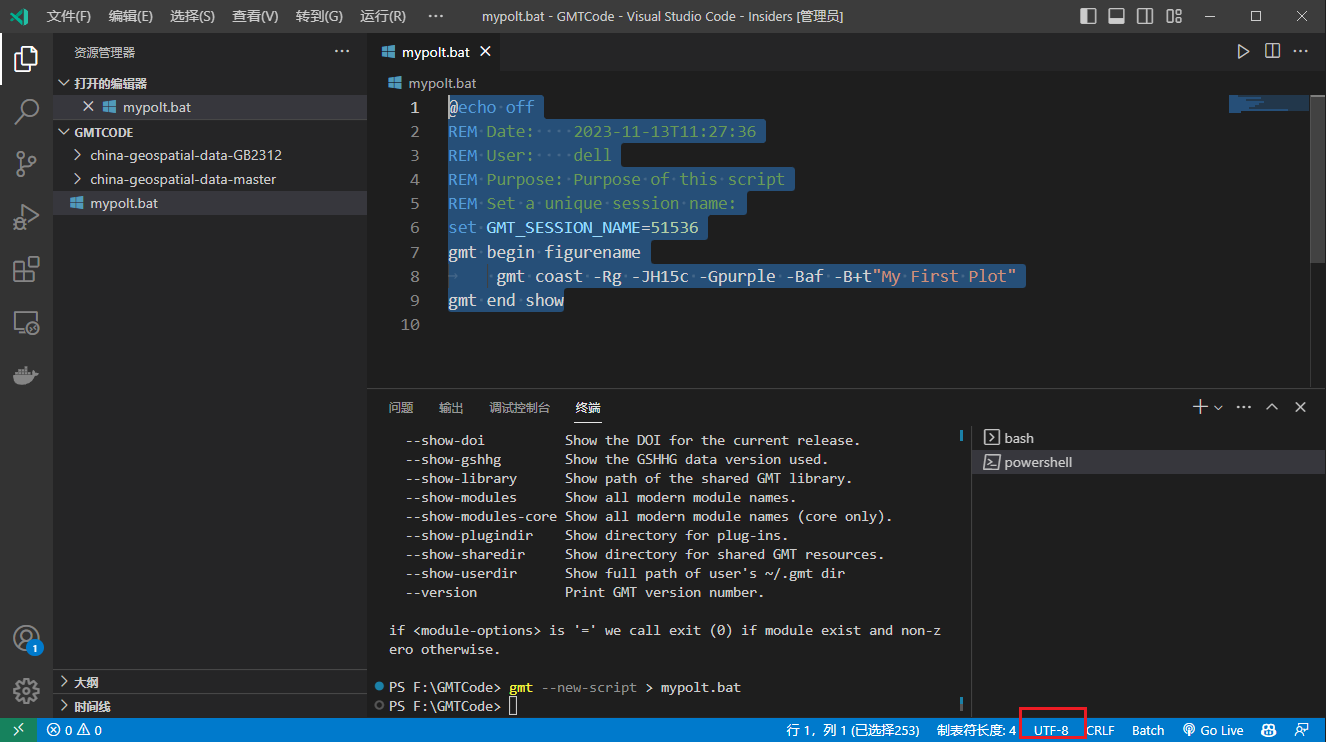Viewport: 1326px width, 742px height.
Task: Open the Extensions view icon
Action: pyautogui.click(x=26, y=269)
